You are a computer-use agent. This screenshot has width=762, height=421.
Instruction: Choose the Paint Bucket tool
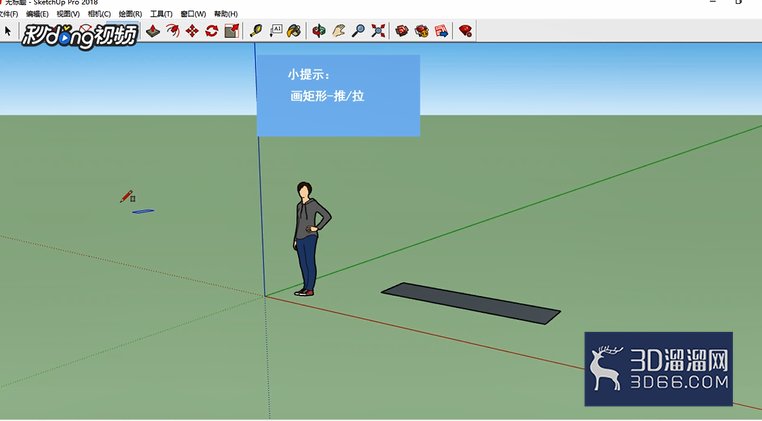[x=294, y=31]
